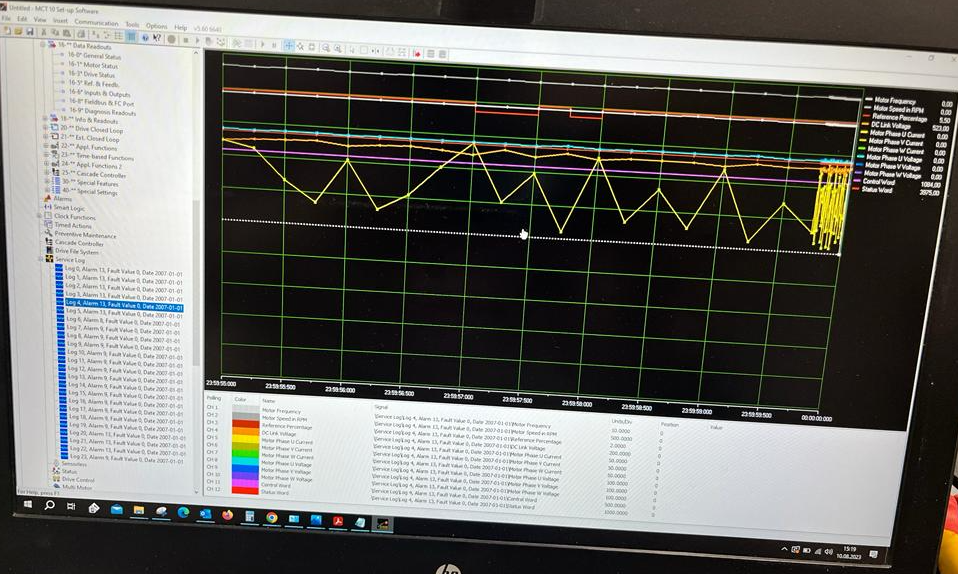The height and width of the screenshot is (574, 958).
Task: Select Log 6, Alarm 9 entry
Action: click(x=123, y=321)
